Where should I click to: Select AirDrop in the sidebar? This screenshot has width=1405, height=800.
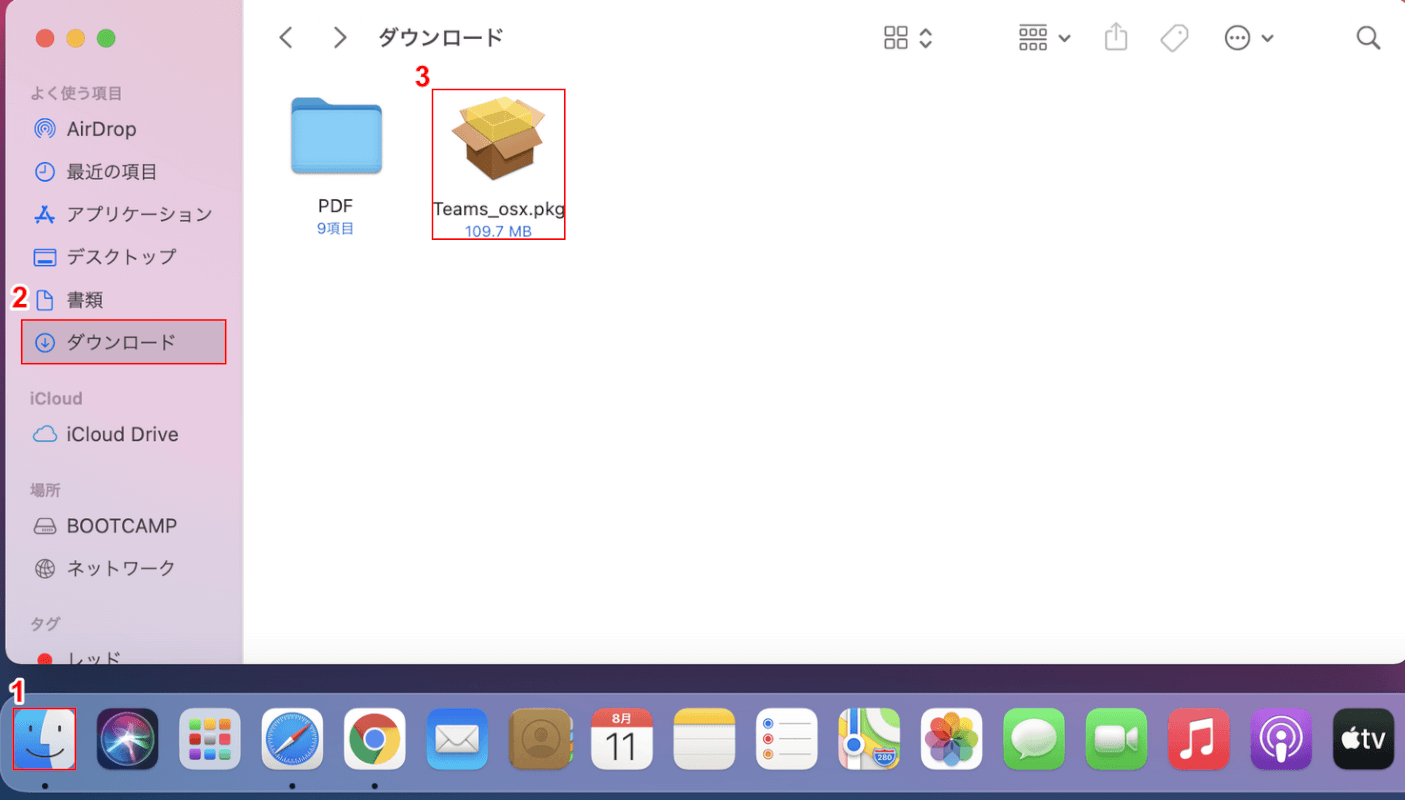124,129
